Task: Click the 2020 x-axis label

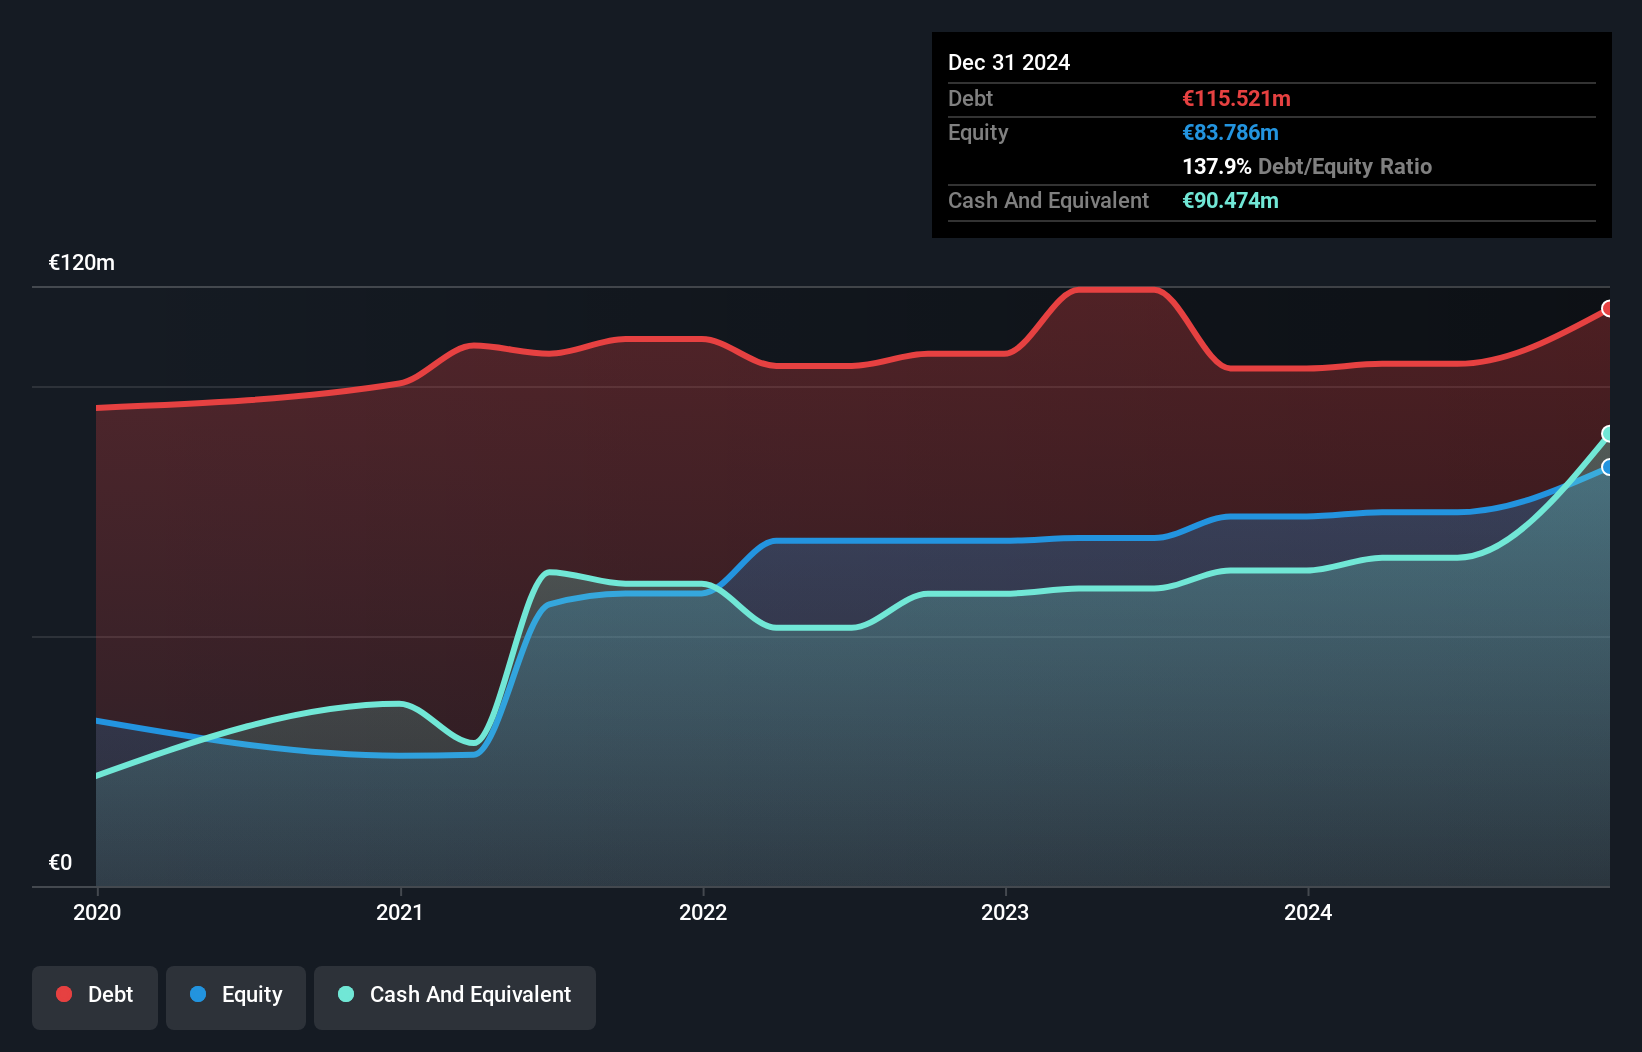Action: 97,912
